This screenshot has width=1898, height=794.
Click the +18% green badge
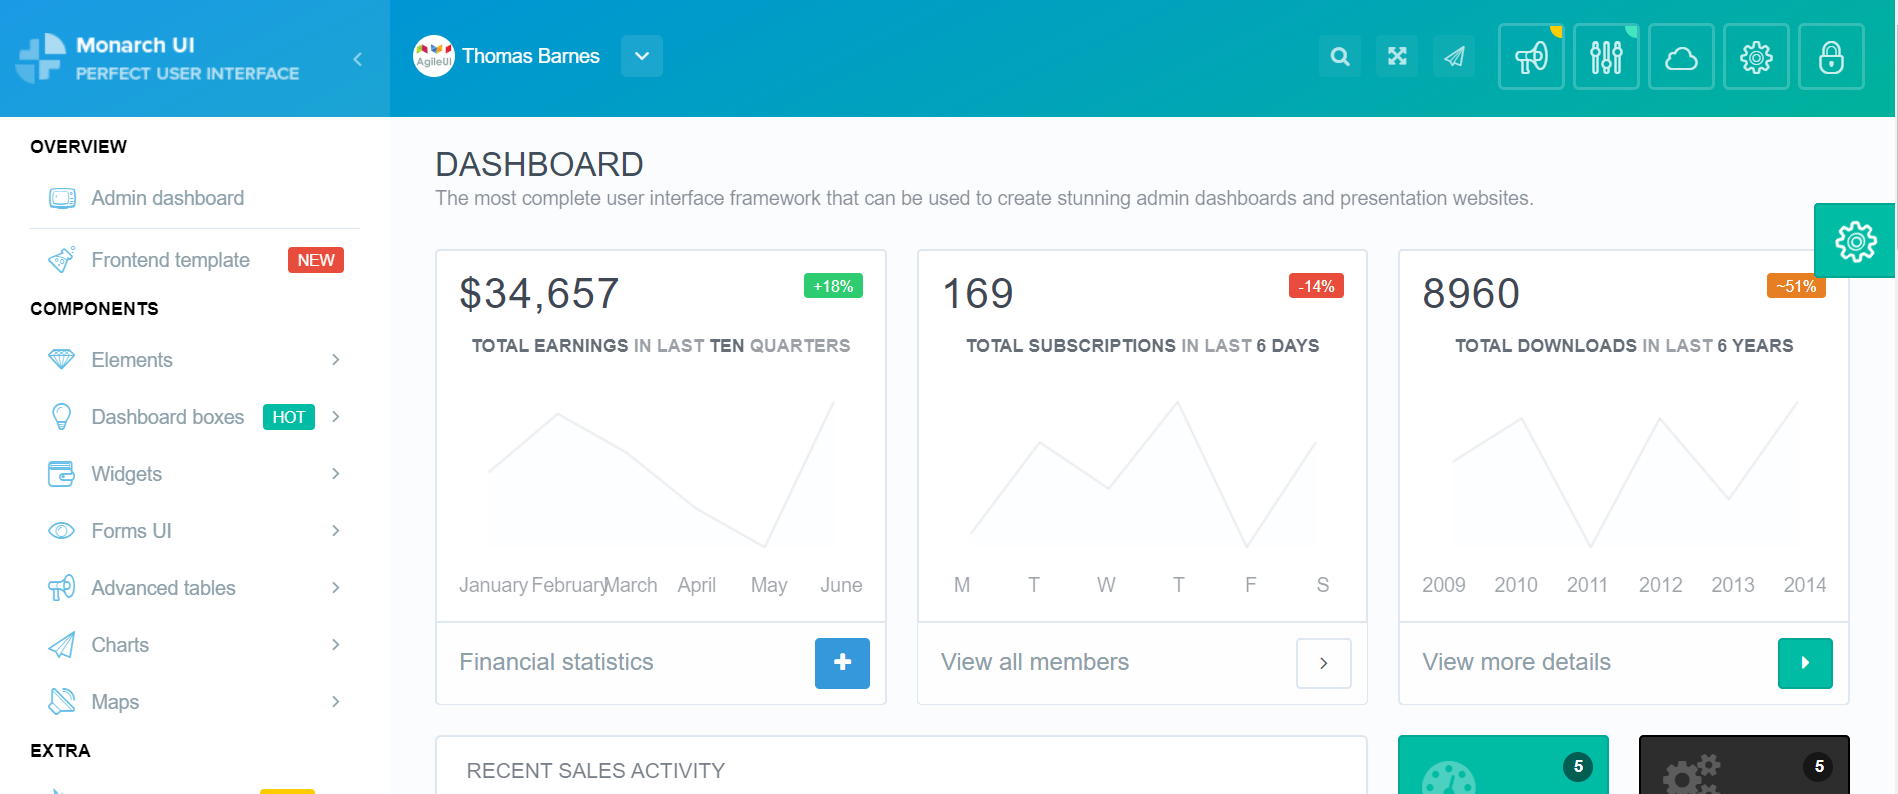[x=833, y=286]
